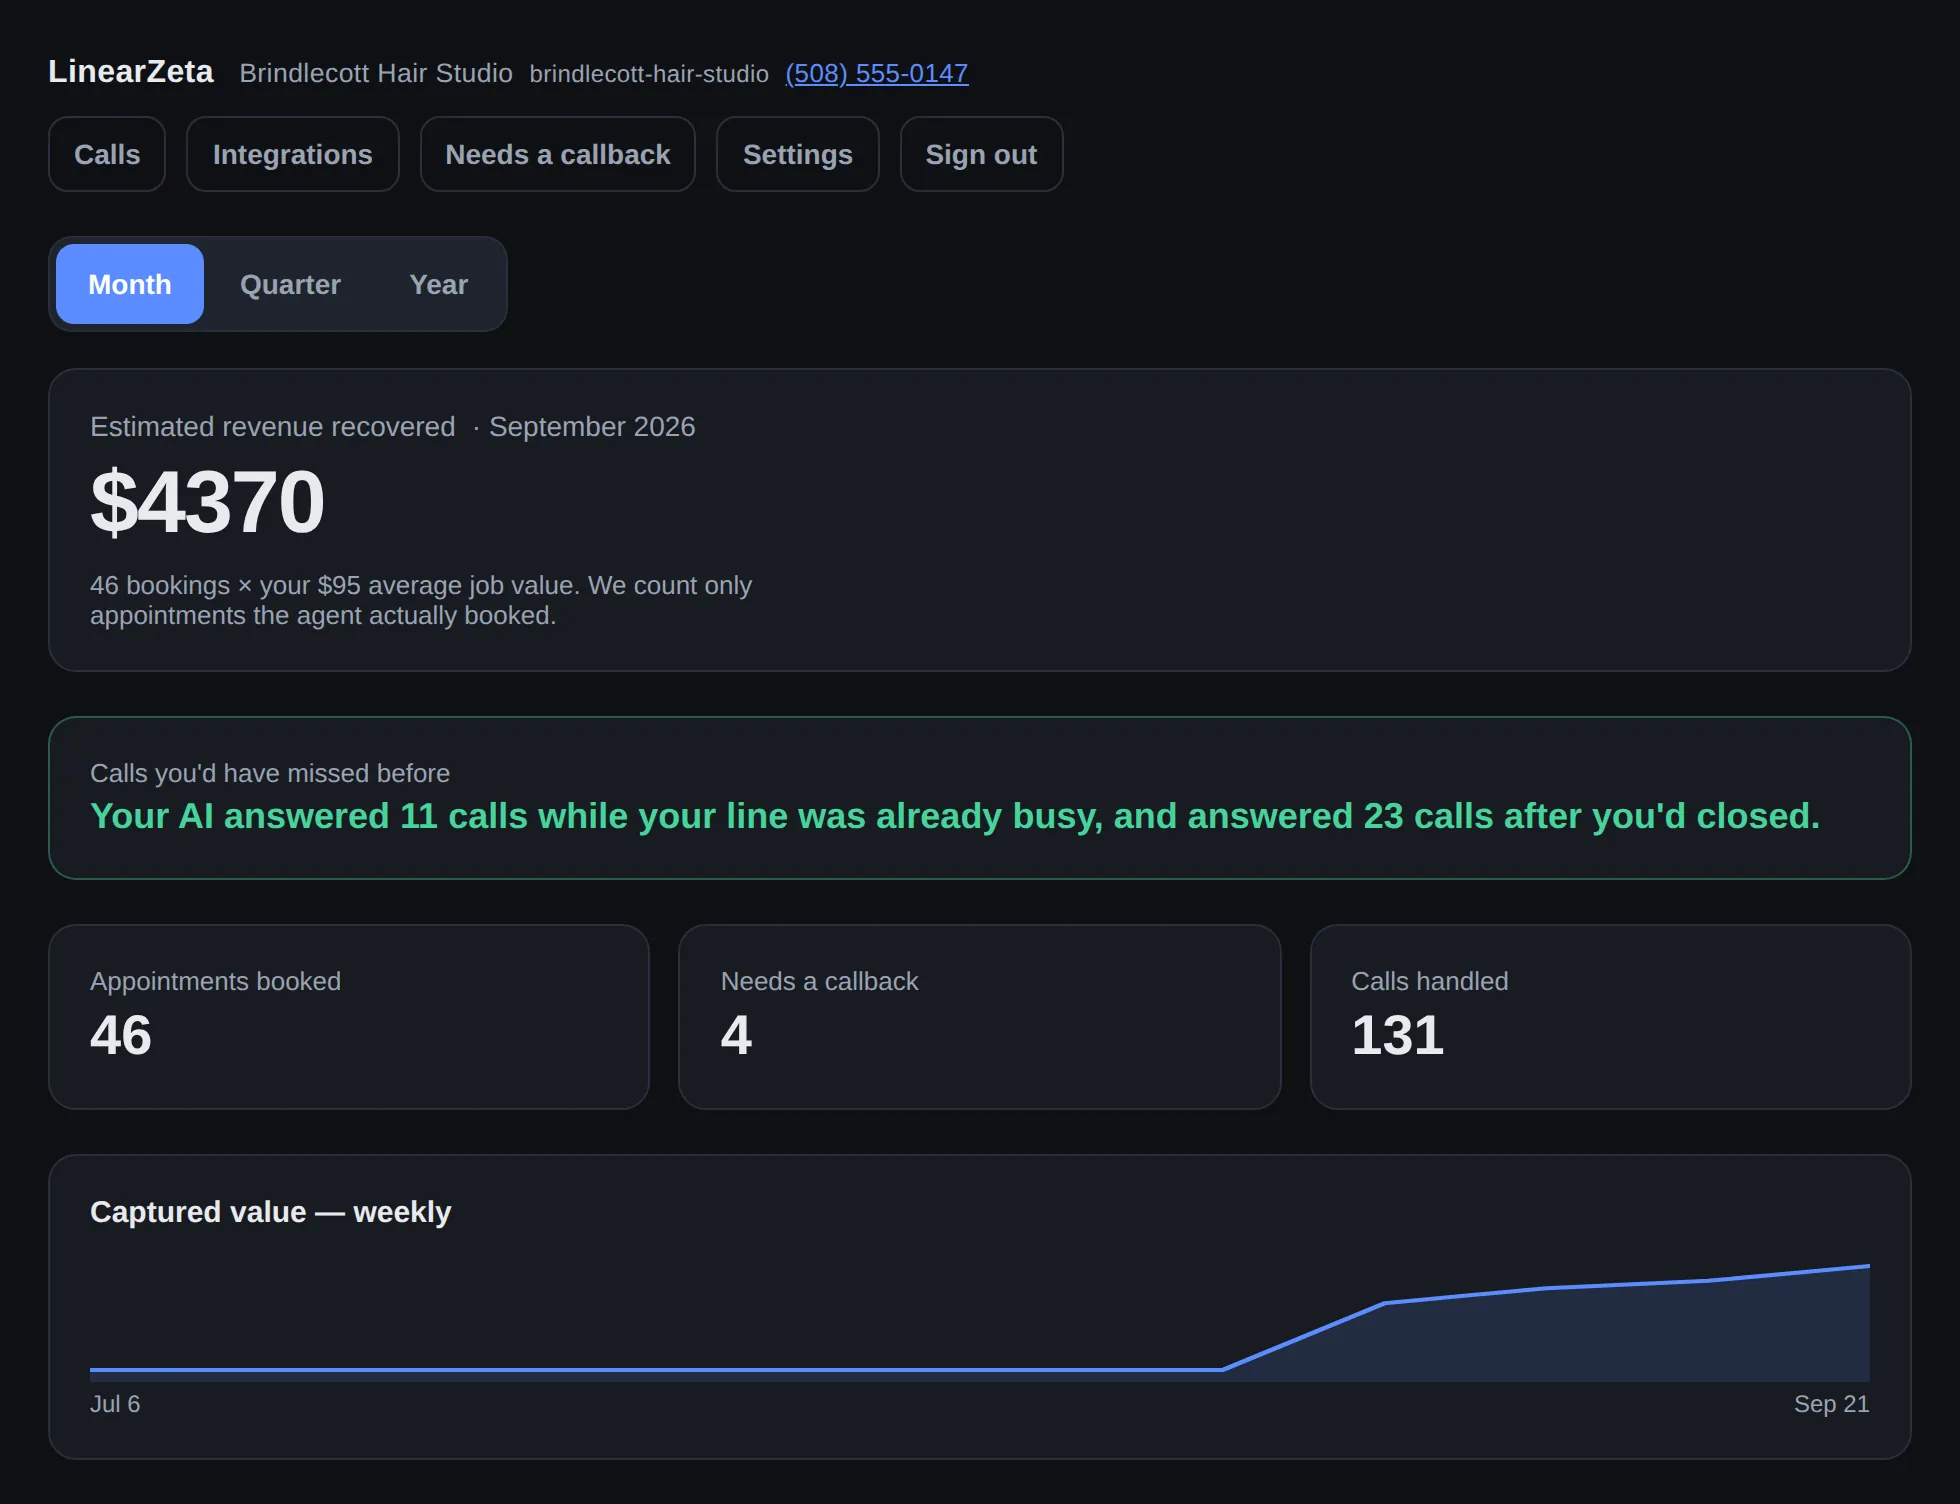Select the Month period tab
The image size is (1960, 1504).
[x=130, y=284]
